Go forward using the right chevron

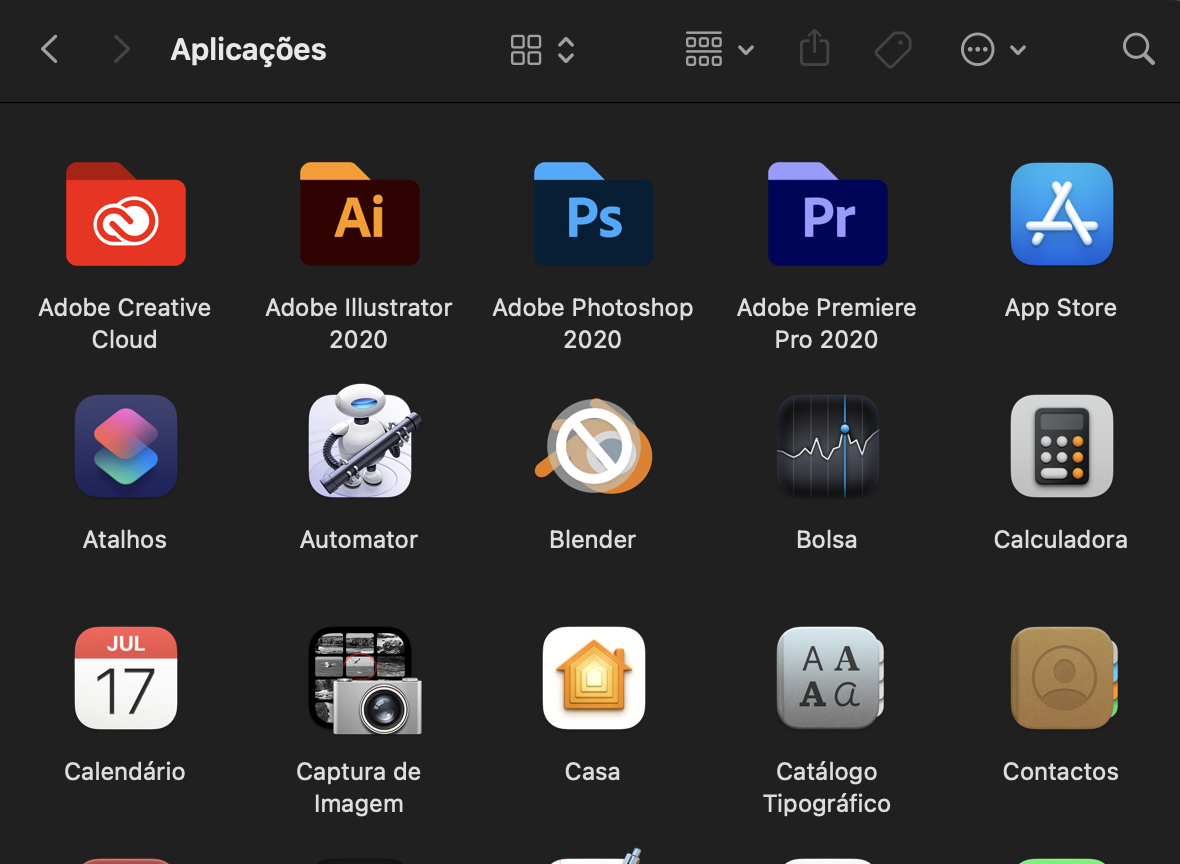[x=121, y=50]
